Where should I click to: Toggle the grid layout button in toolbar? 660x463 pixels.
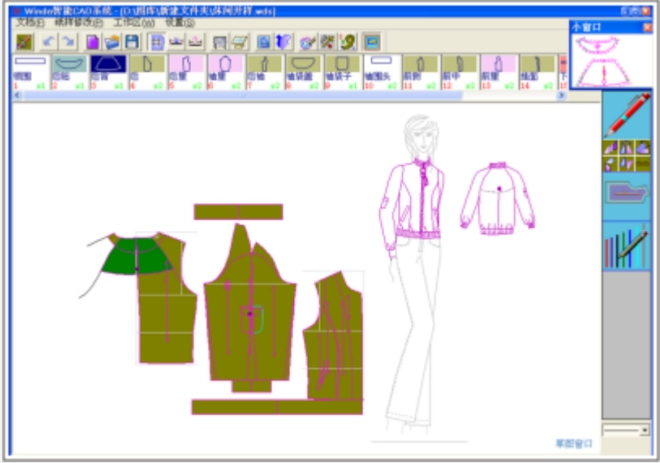click(157, 41)
